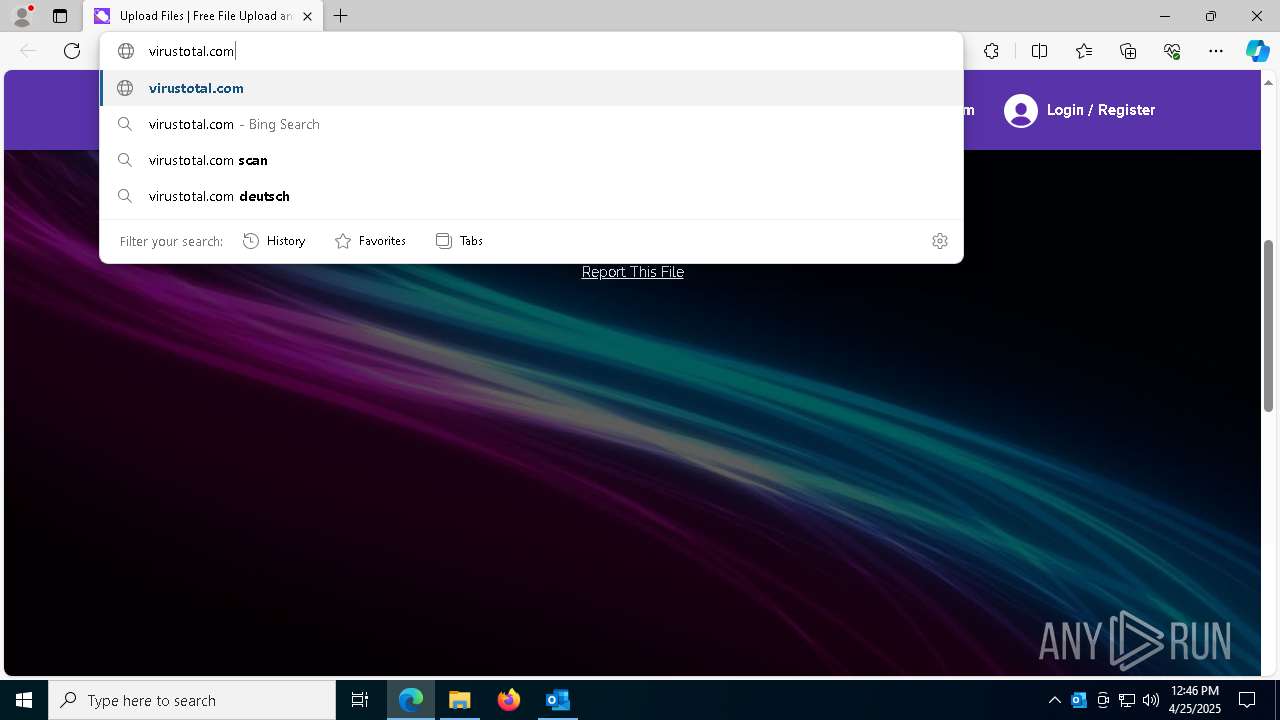Click the address bar text field
The height and width of the screenshot is (720, 1280).
point(531,51)
